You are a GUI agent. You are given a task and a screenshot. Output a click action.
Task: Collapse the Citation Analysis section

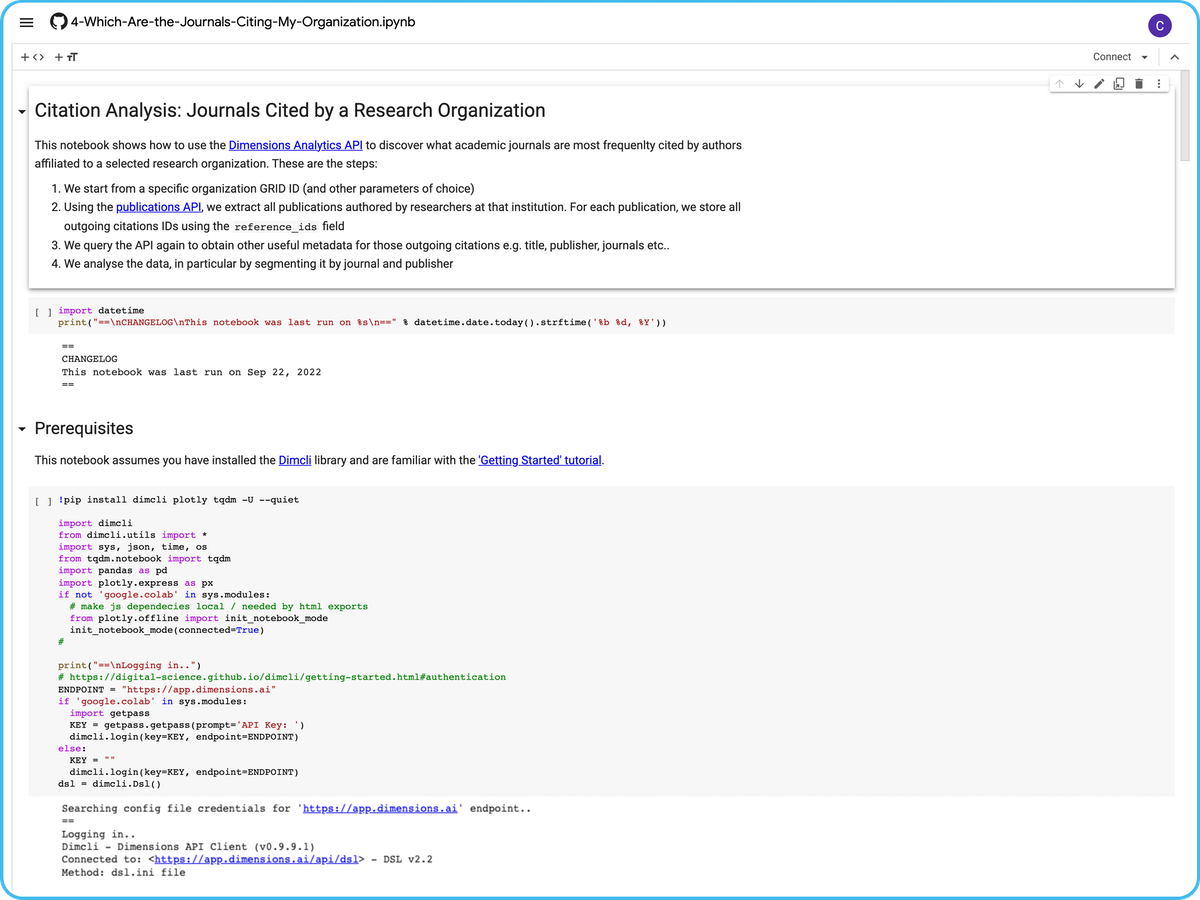tap(21, 110)
